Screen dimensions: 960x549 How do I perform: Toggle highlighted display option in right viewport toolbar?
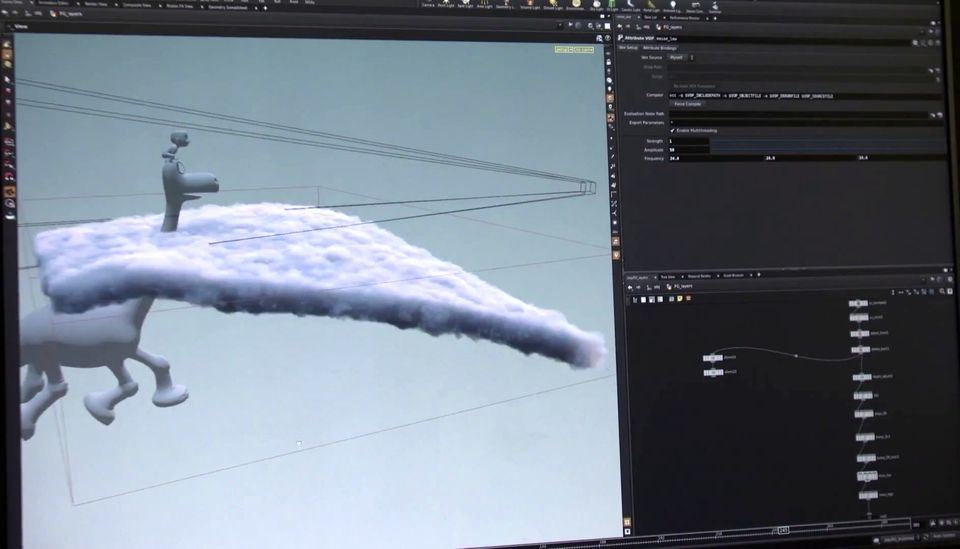coord(610,97)
